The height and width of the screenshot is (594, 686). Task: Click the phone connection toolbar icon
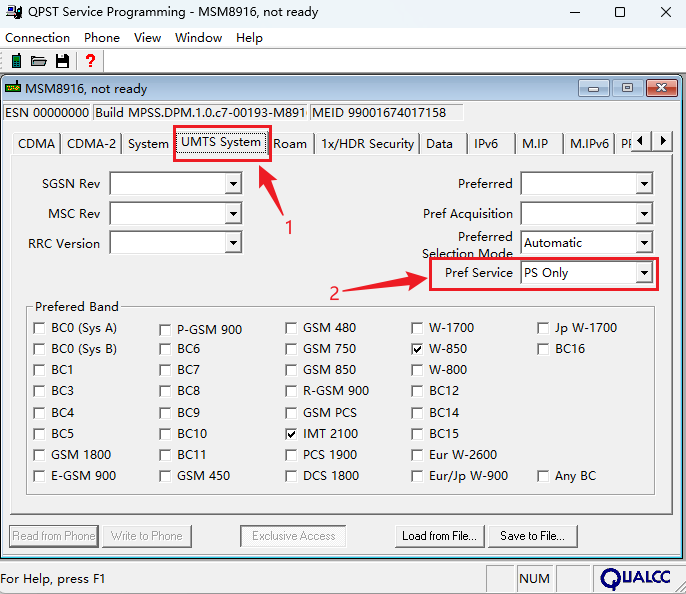pyautogui.click(x=16, y=61)
